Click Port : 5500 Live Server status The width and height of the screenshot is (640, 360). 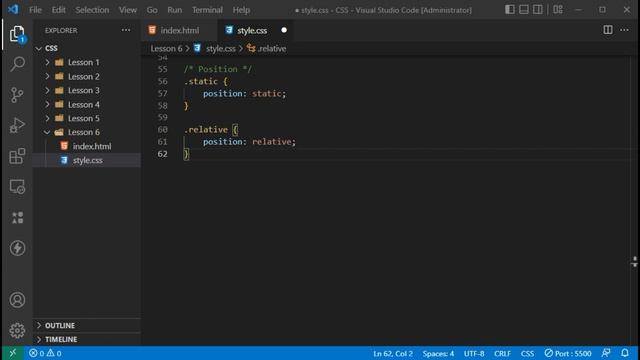tap(568, 353)
